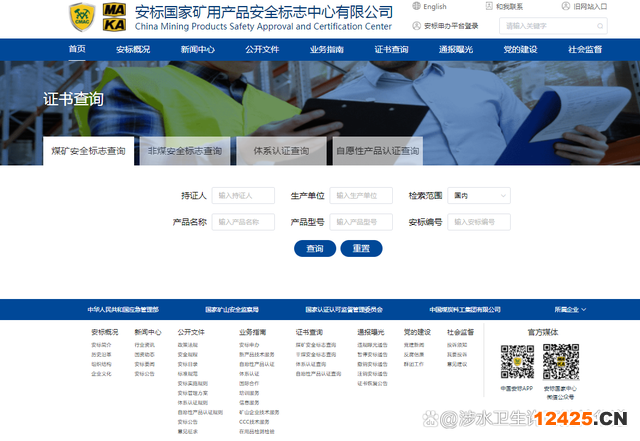
Task: Open 公开文件 in the top navigation bar
Action: click(262, 49)
